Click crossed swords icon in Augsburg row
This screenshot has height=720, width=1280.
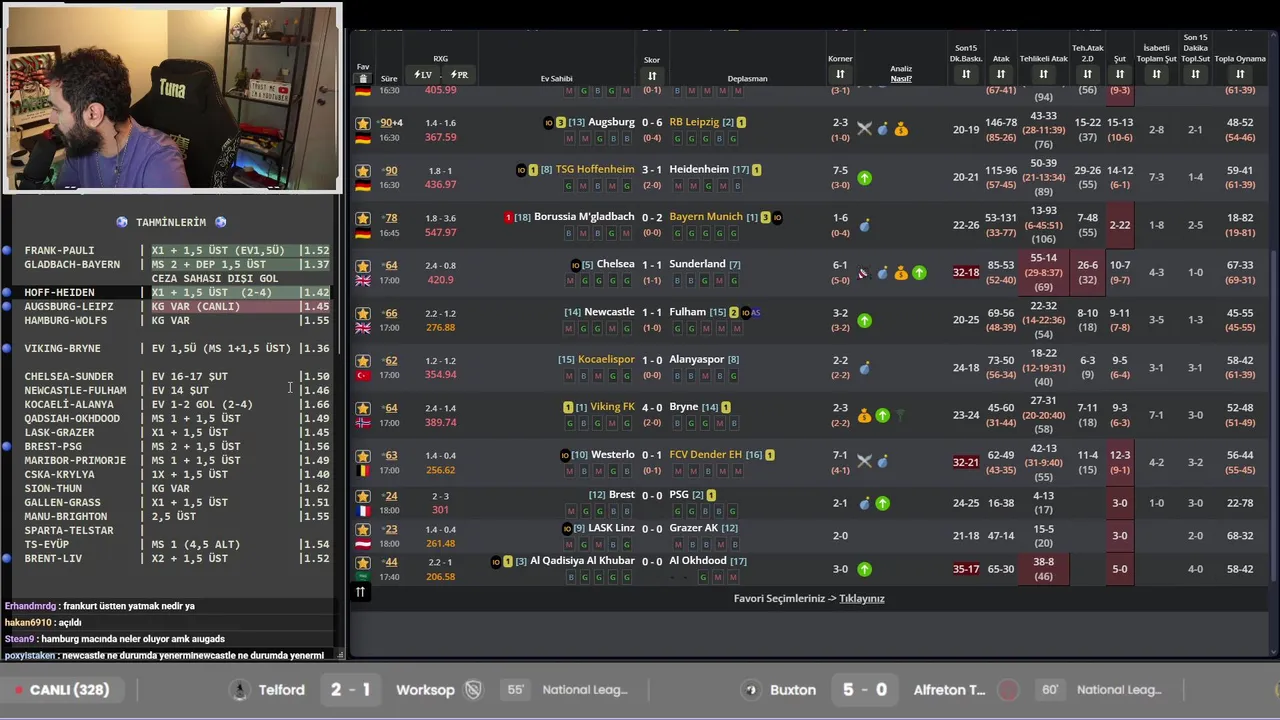865,129
